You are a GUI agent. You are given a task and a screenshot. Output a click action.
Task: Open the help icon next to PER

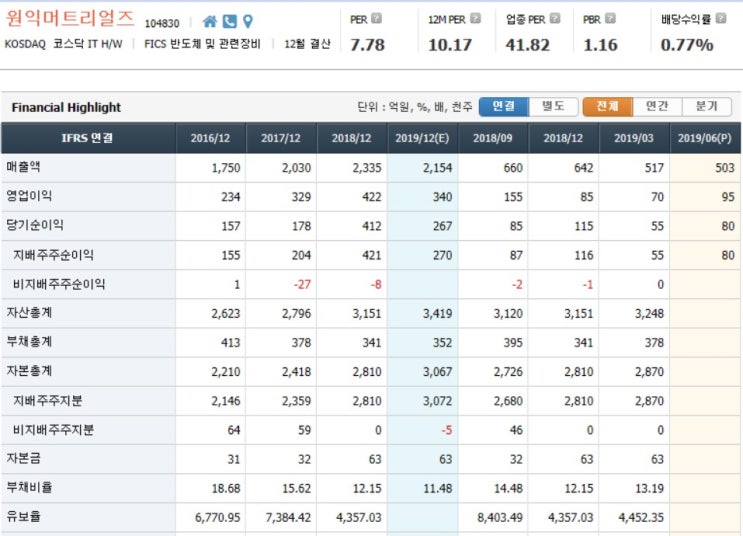pyautogui.click(x=376, y=18)
